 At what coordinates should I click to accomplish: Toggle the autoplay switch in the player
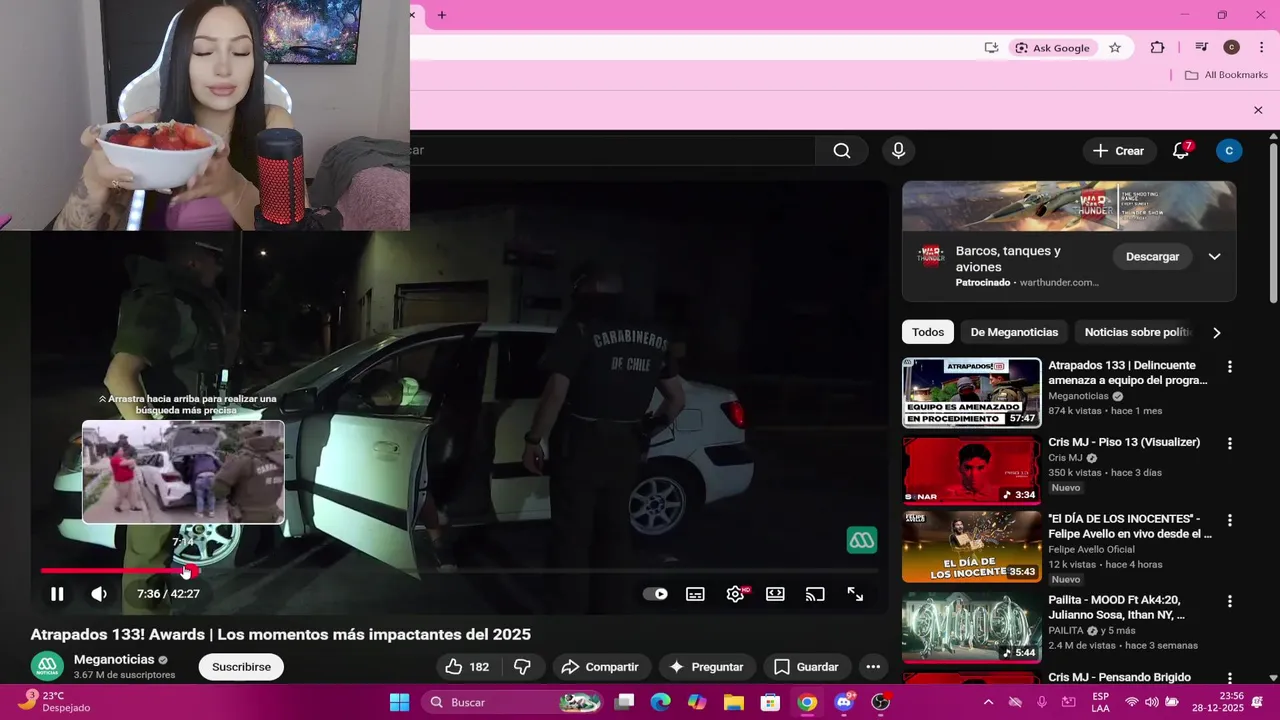coord(655,594)
